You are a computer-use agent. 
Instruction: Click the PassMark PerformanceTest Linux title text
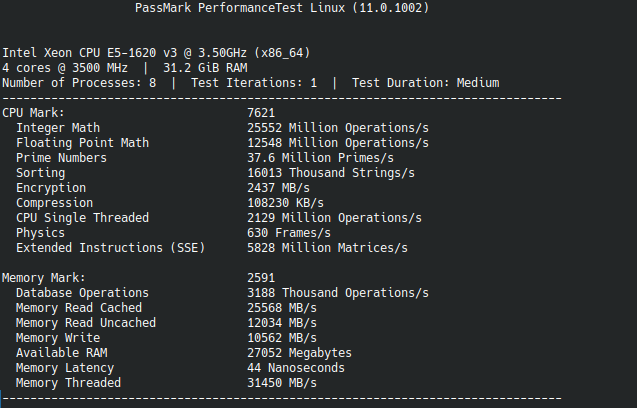tap(282, 8)
